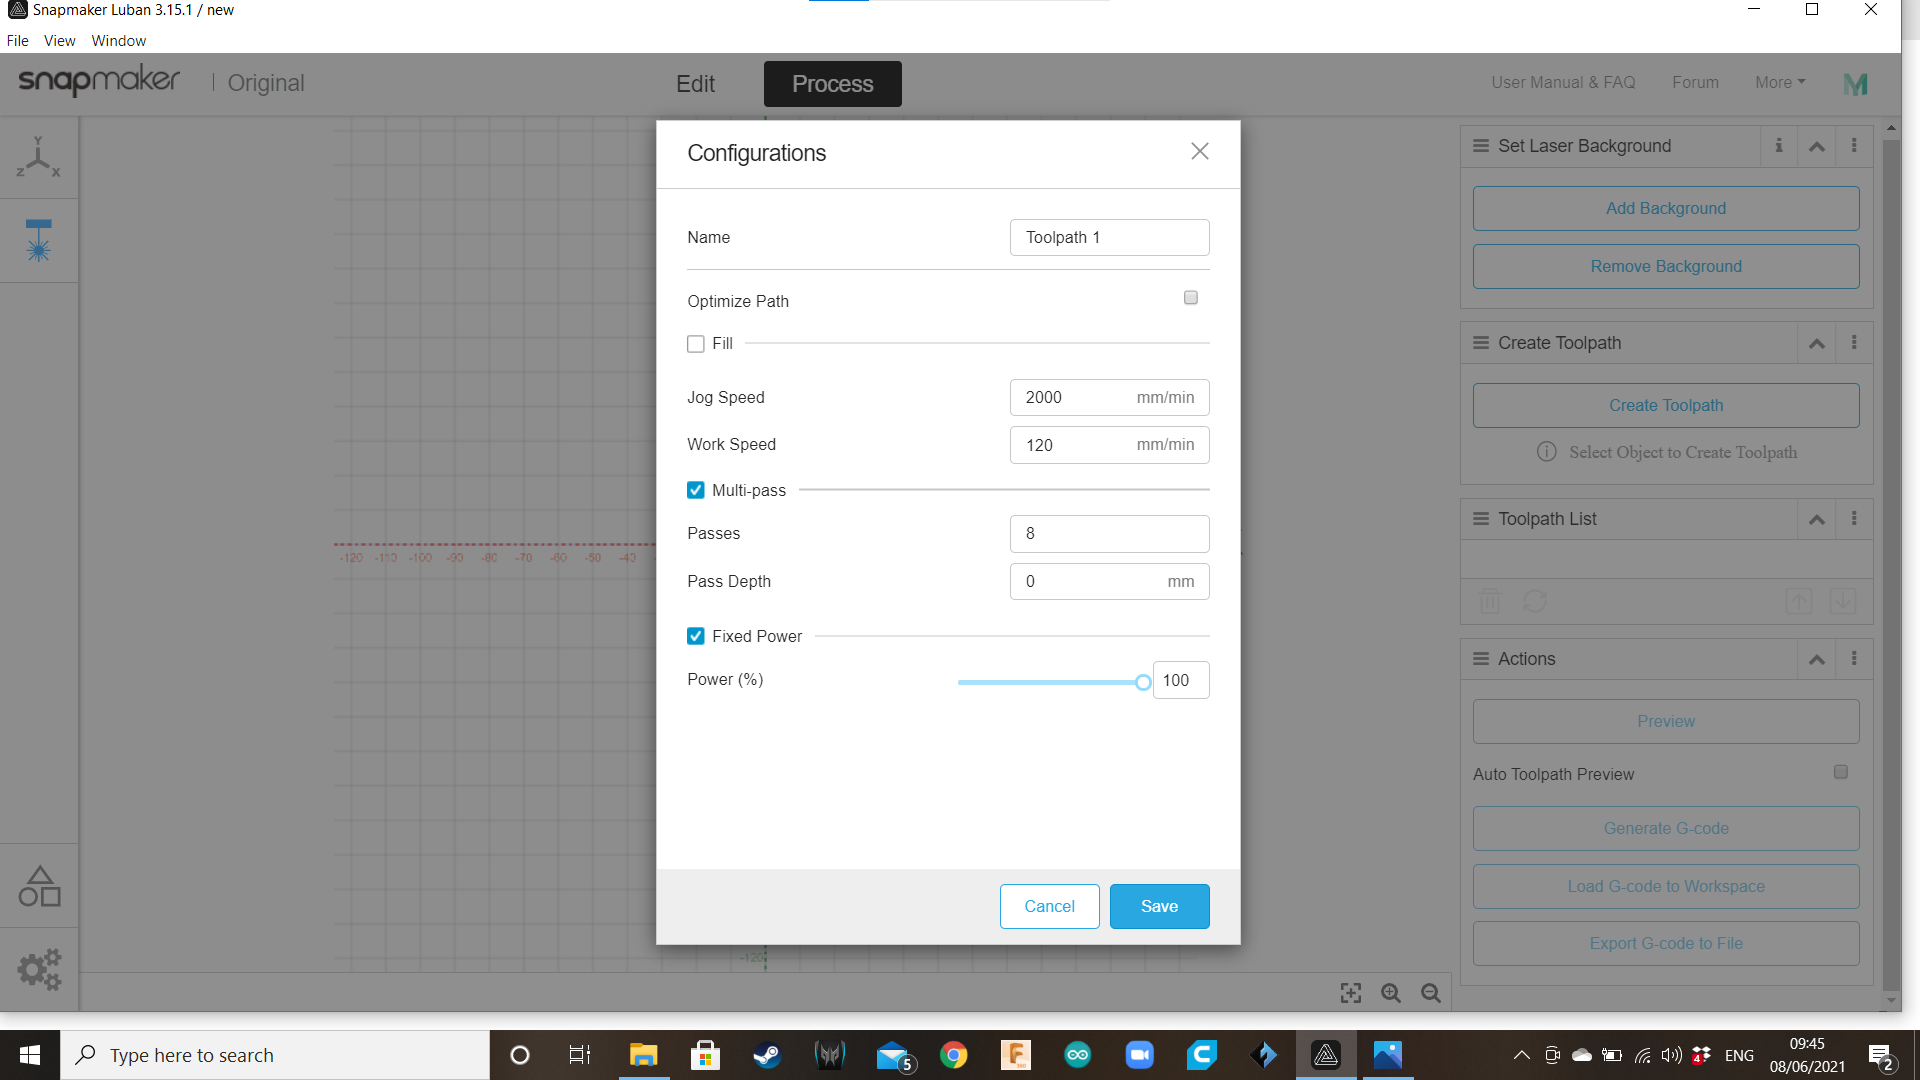Open the shapes tool icon in sidebar
Image resolution: width=1920 pixels, height=1080 pixels.
click(x=39, y=887)
